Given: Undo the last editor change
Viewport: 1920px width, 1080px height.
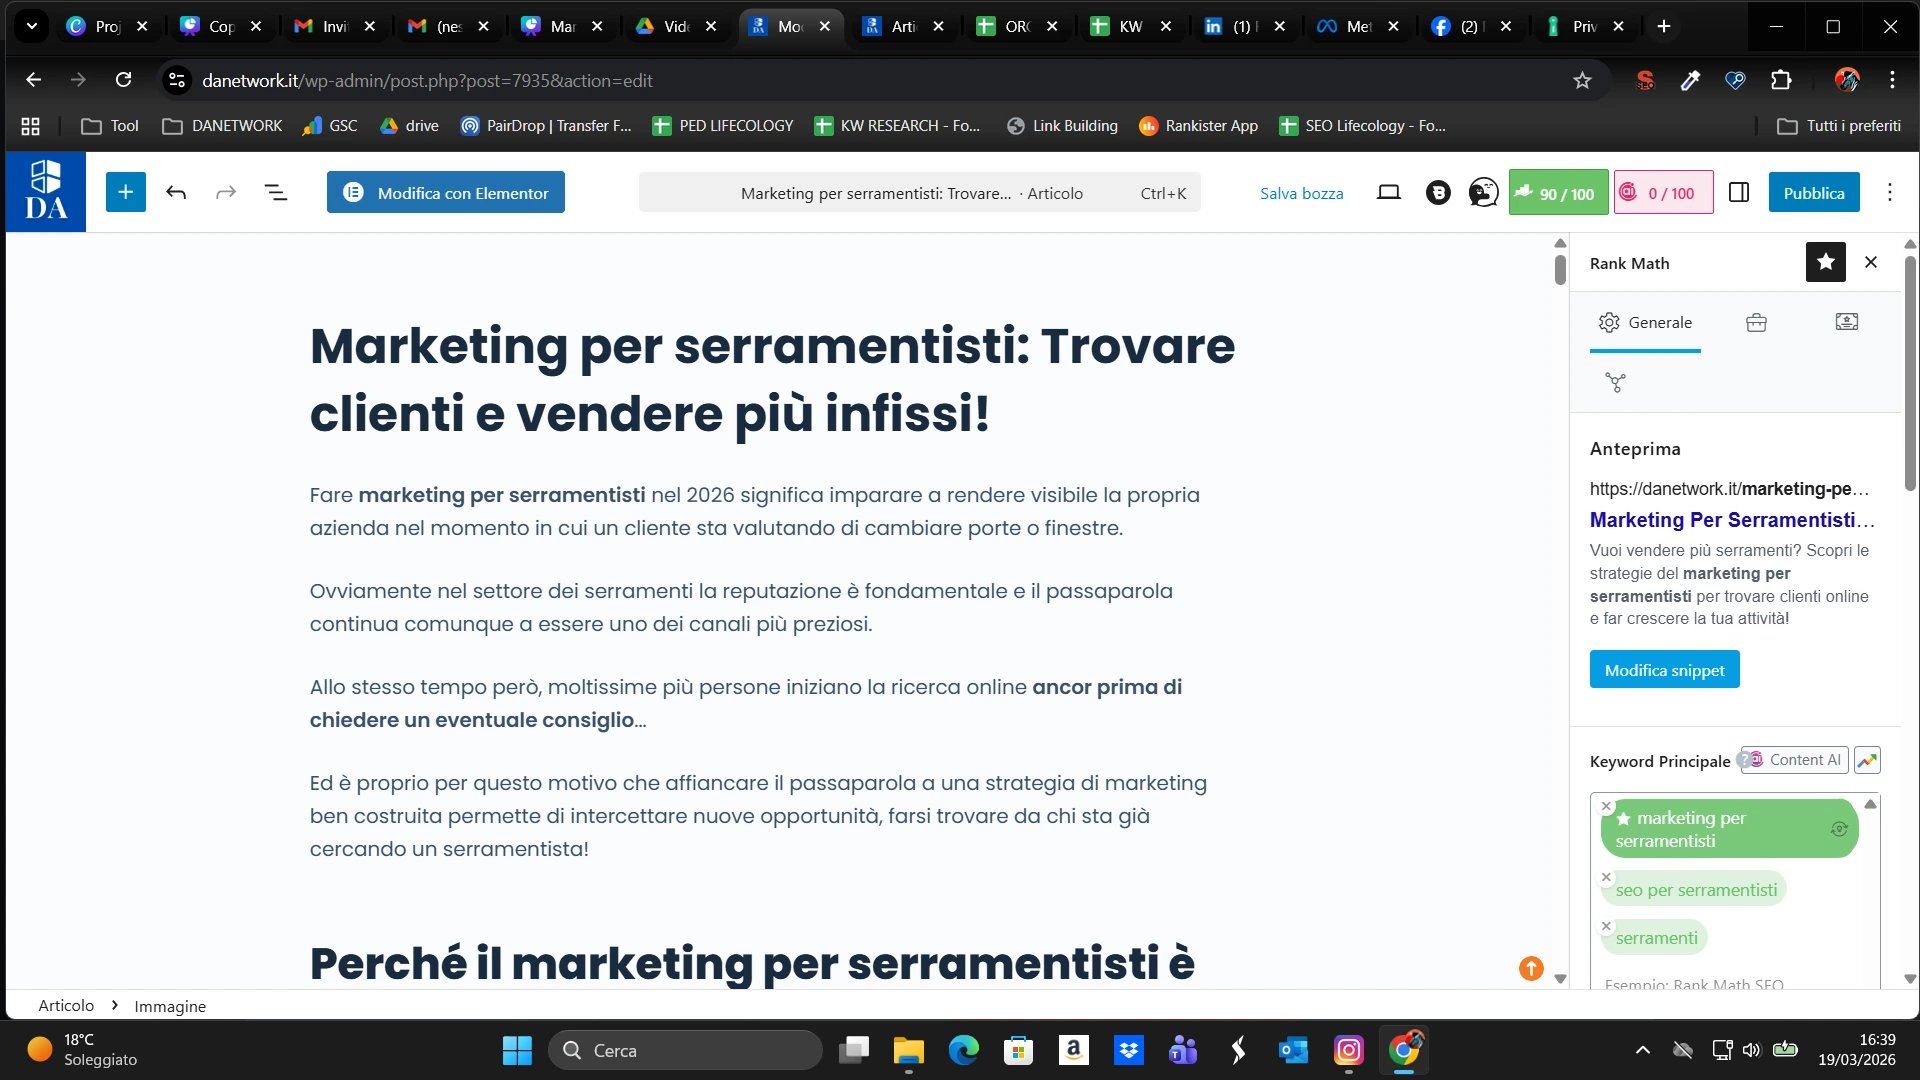Looking at the screenshot, I should click(176, 192).
